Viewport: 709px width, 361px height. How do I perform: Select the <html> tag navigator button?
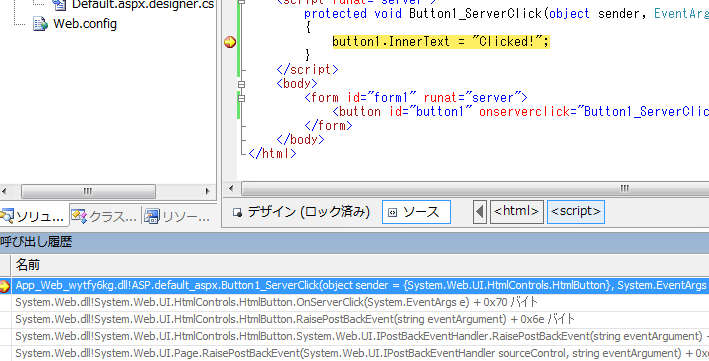(517, 212)
